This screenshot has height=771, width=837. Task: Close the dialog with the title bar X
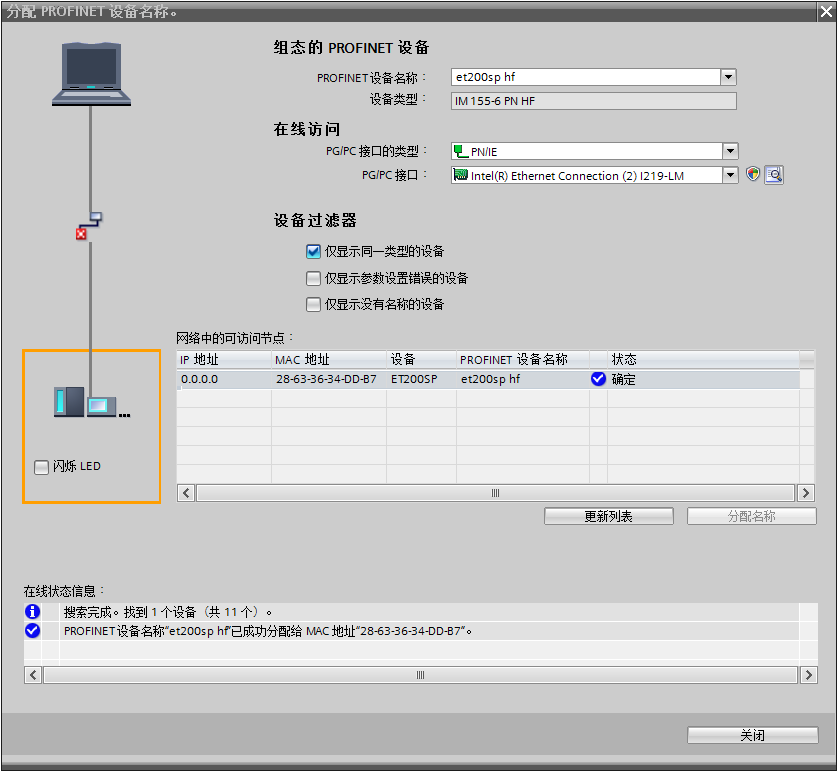(826, 12)
